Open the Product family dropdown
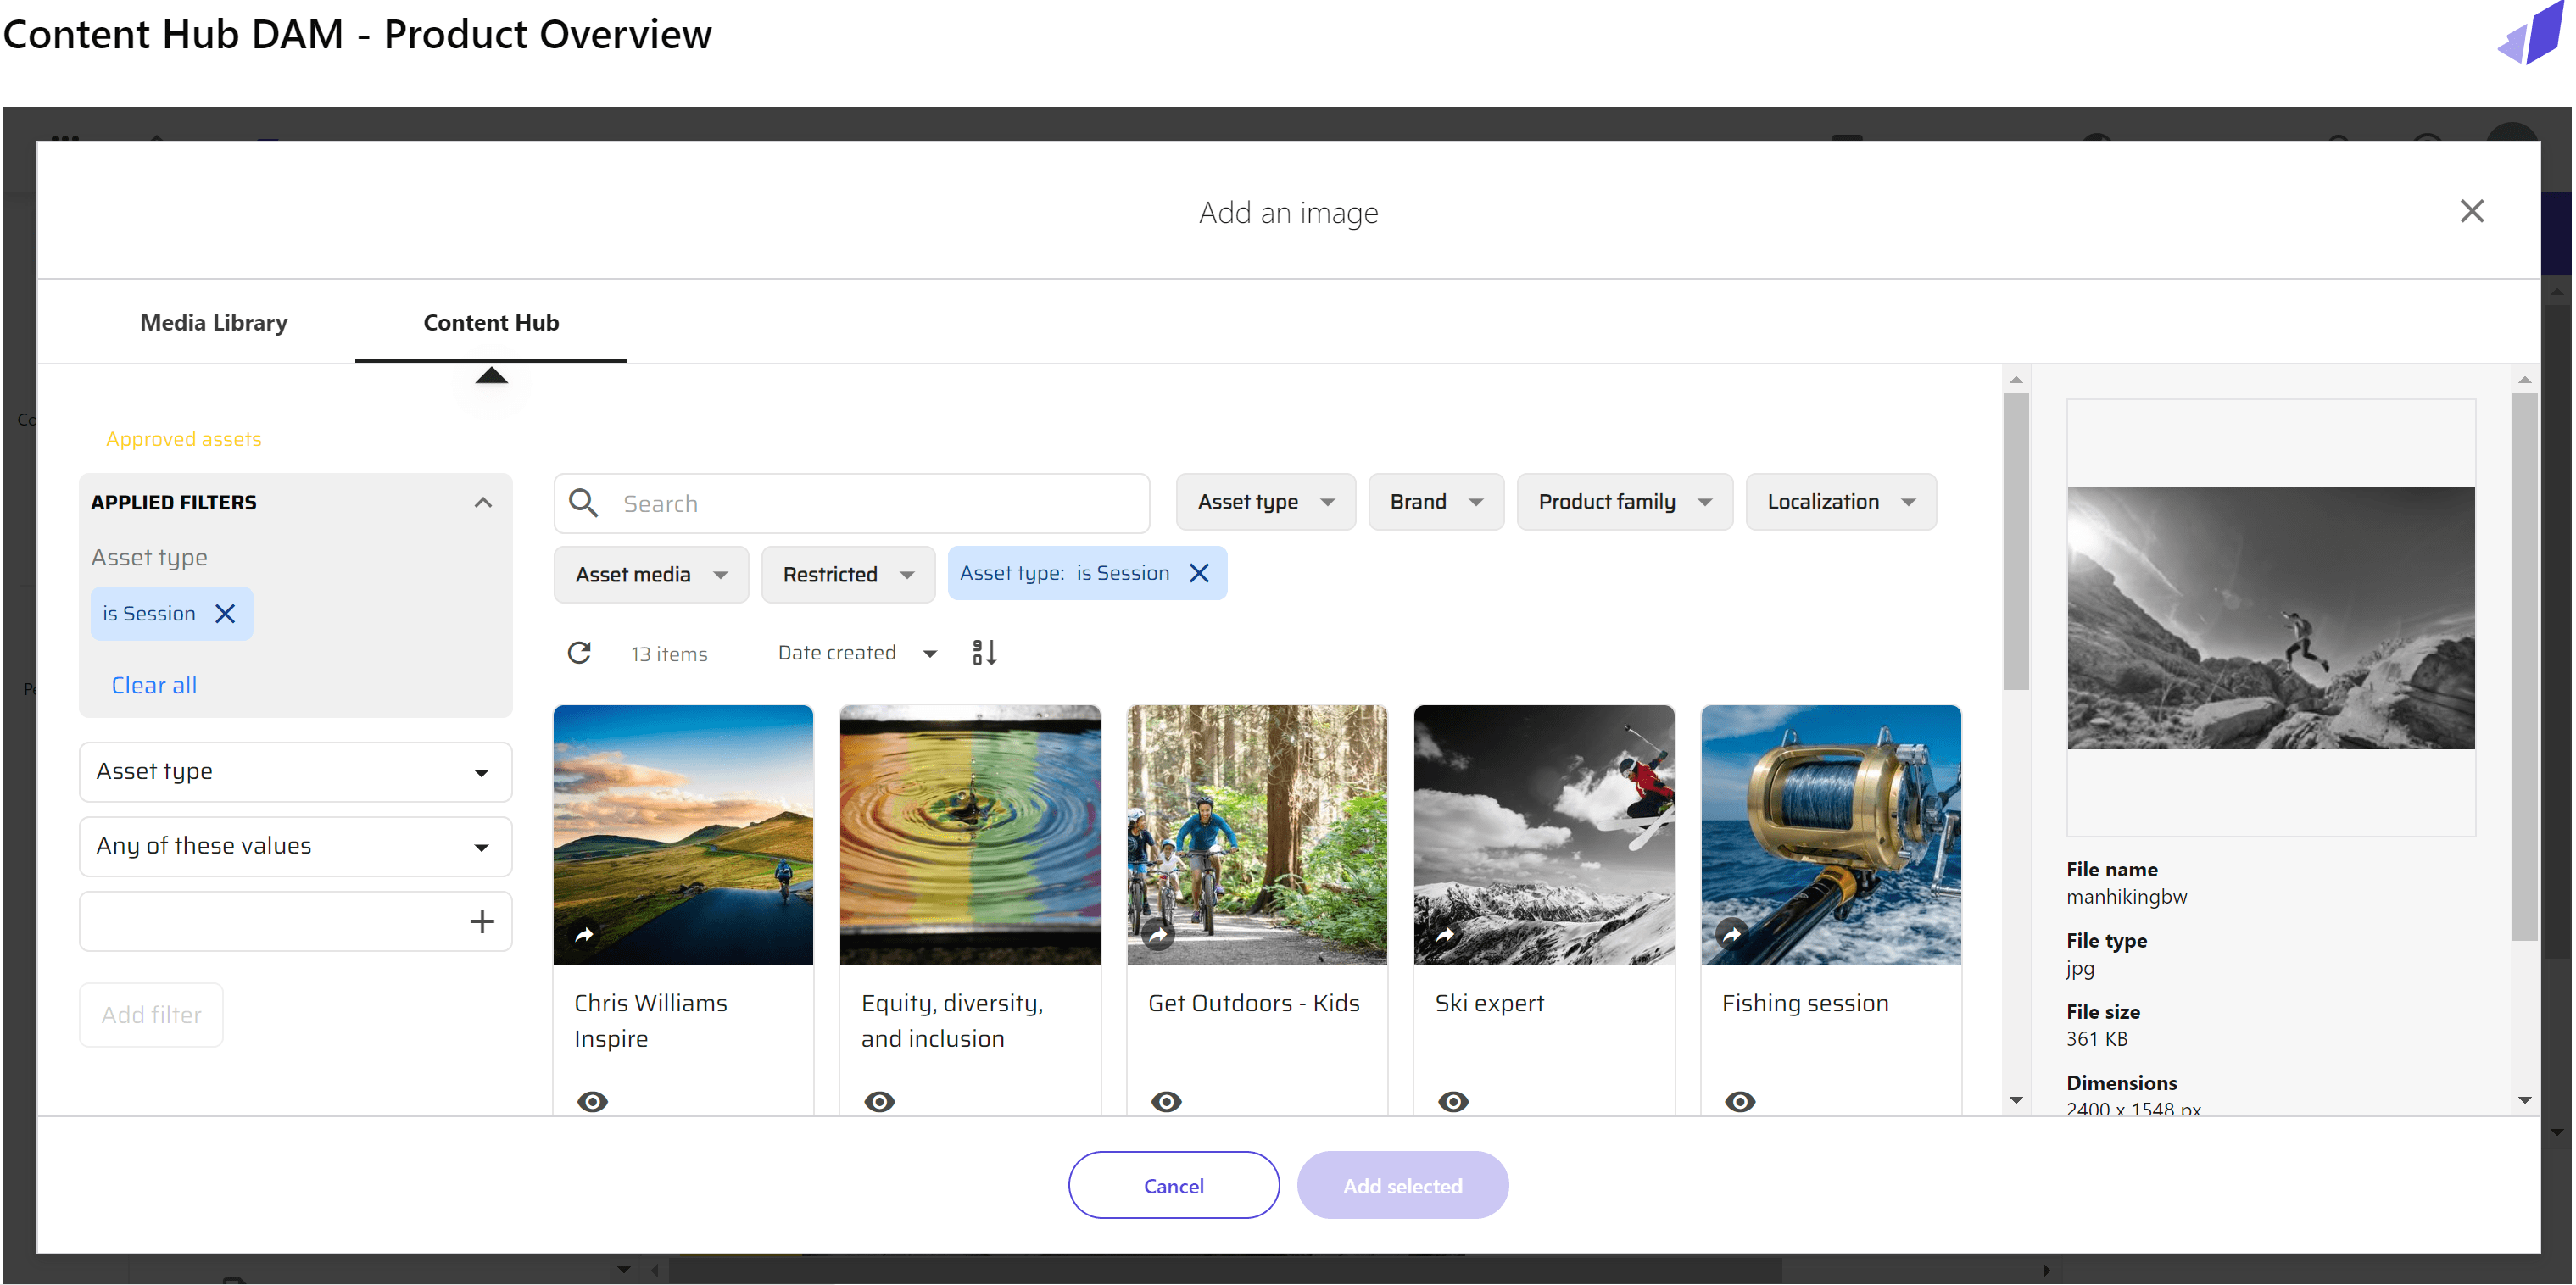 (1624, 502)
